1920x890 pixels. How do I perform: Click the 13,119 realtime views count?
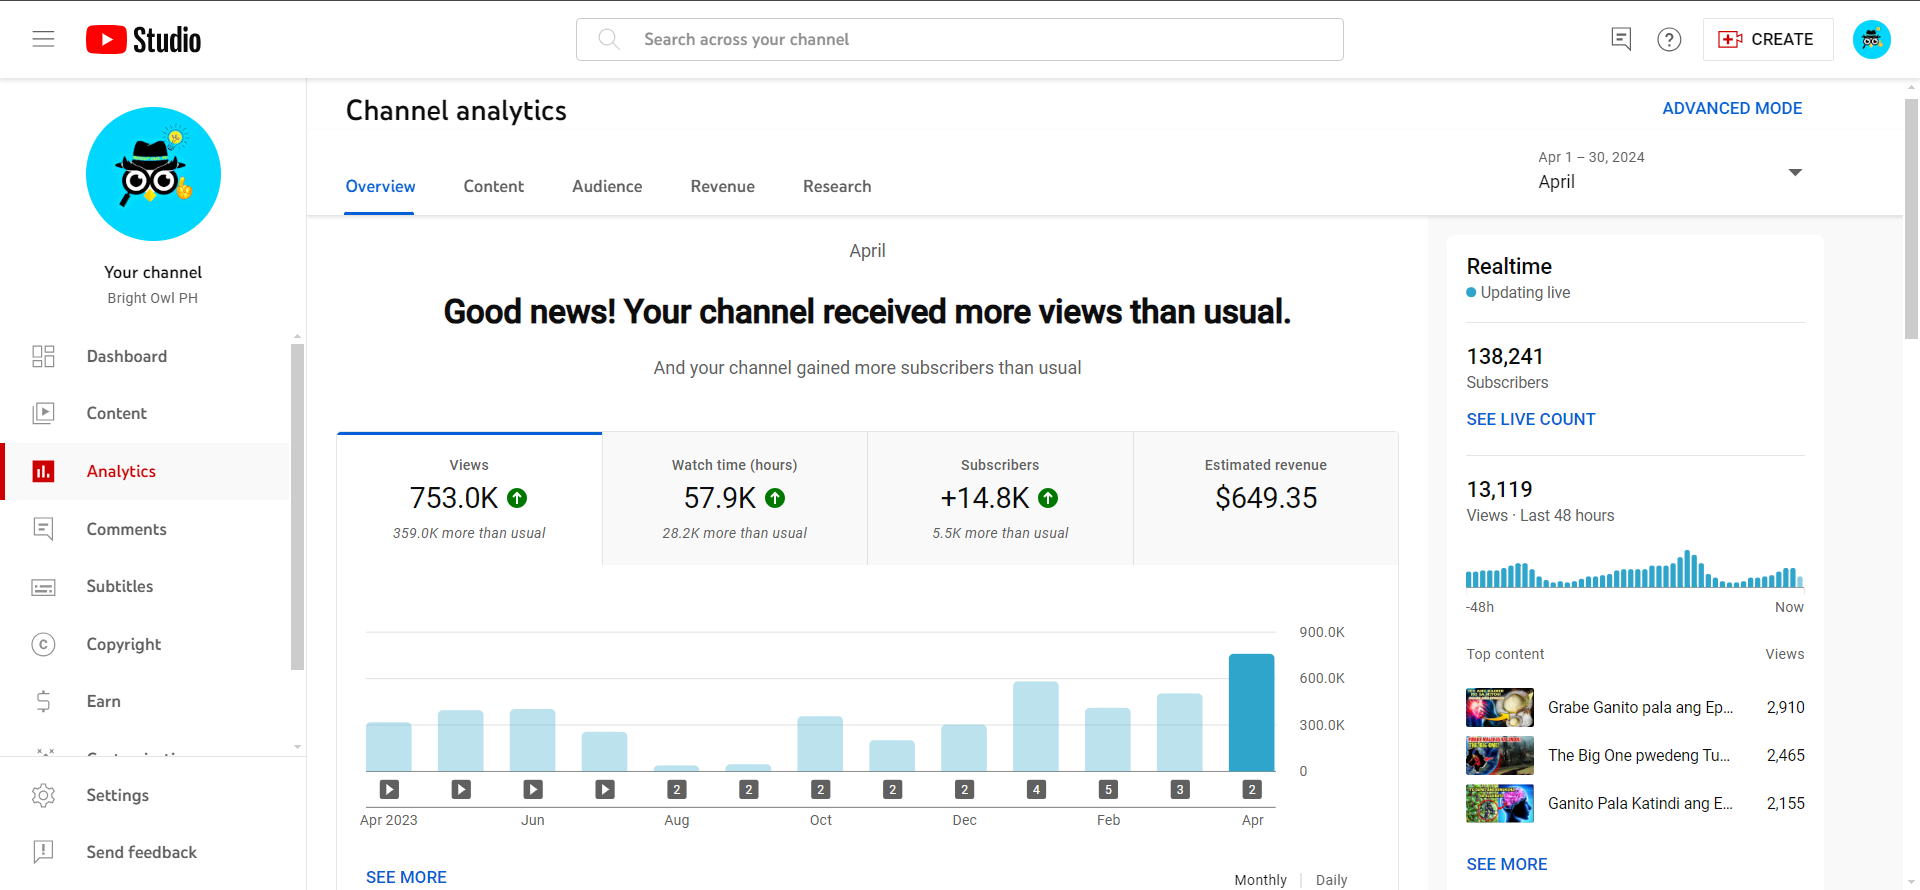(x=1499, y=489)
